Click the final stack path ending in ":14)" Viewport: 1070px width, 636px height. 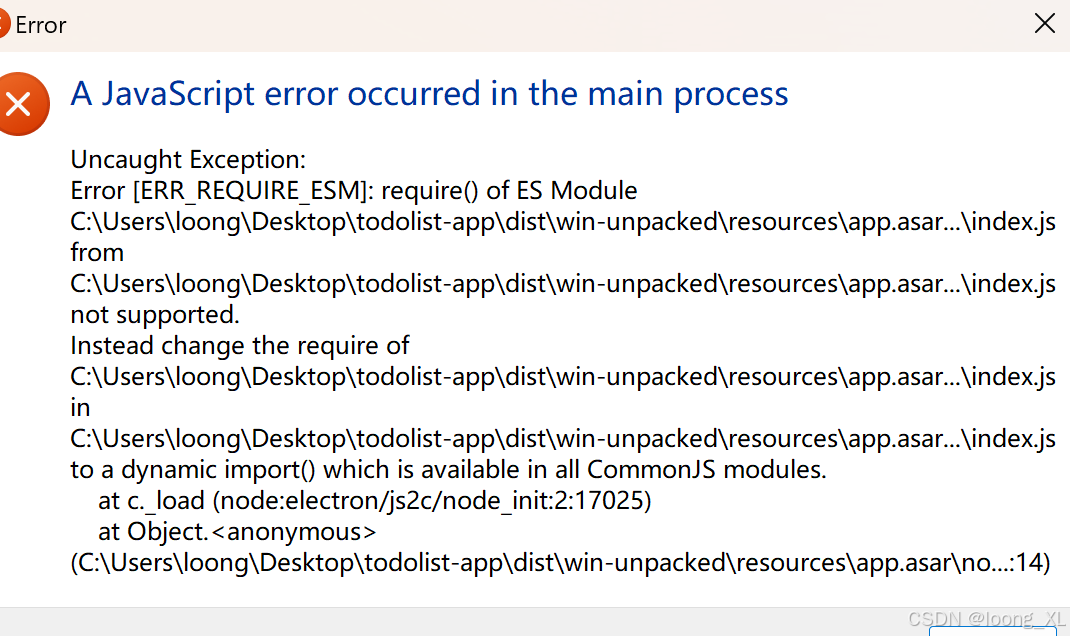(x=560, y=563)
